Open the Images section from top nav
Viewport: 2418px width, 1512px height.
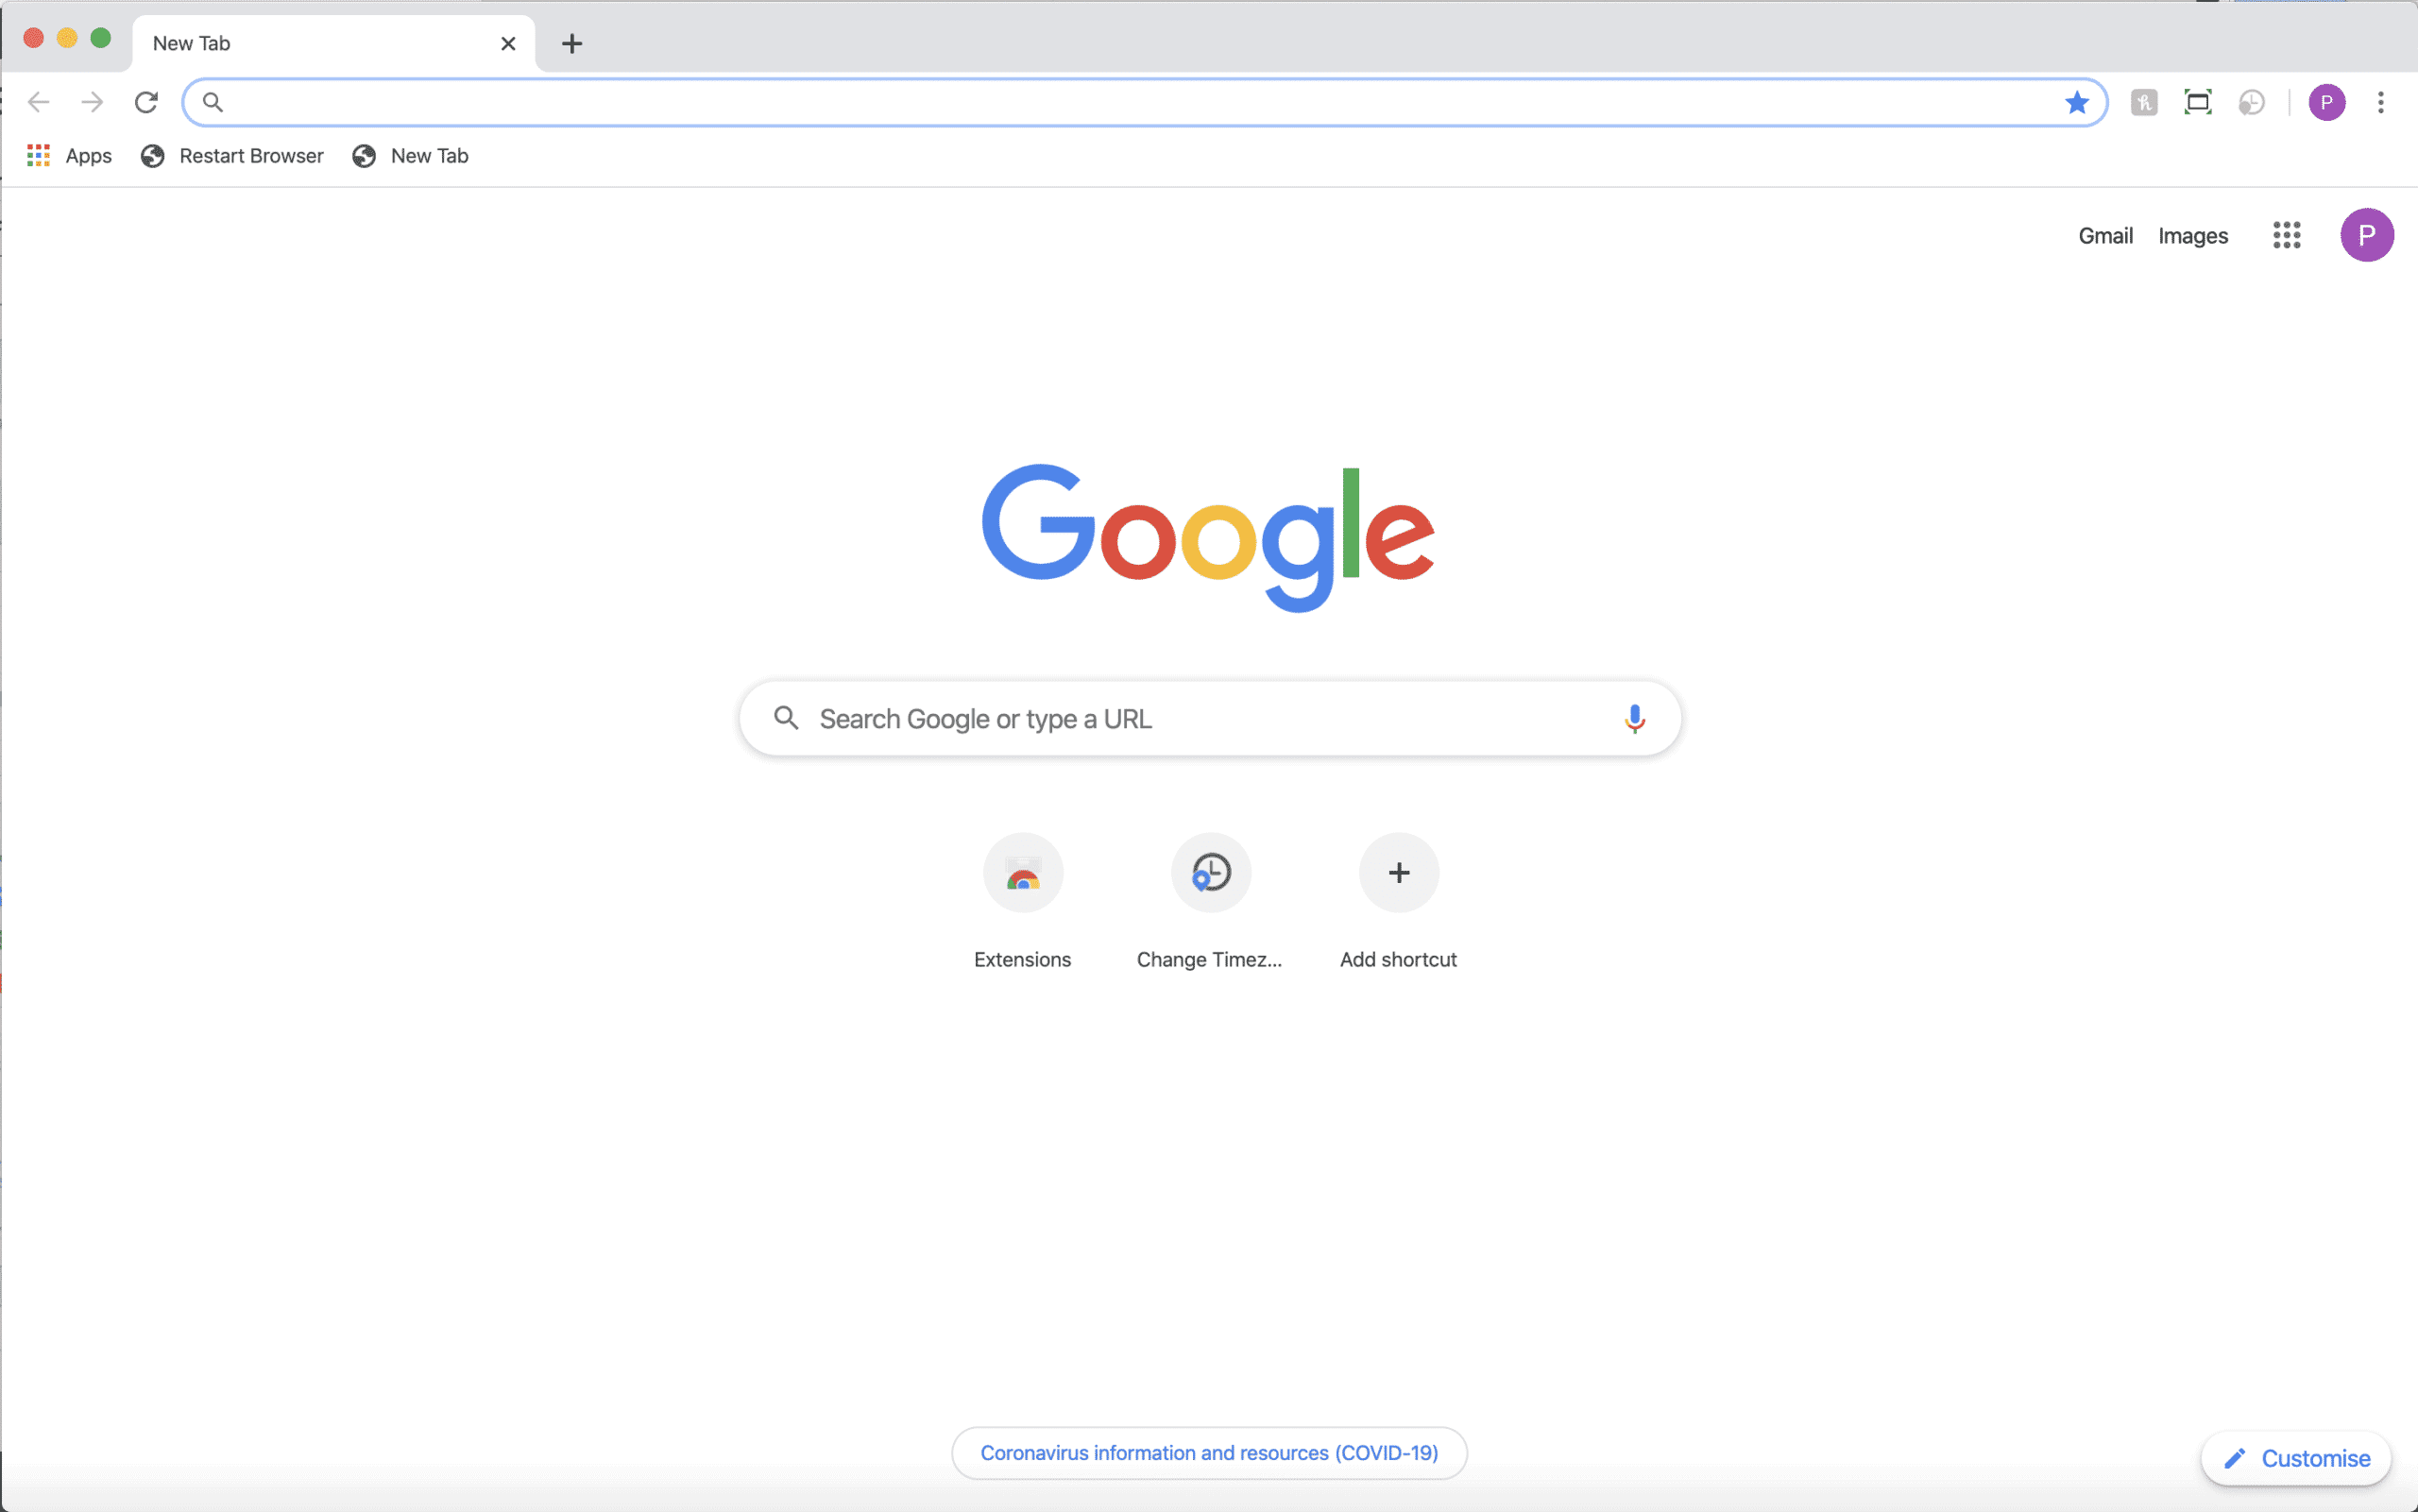pyautogui.click(x=2193, y=235)
